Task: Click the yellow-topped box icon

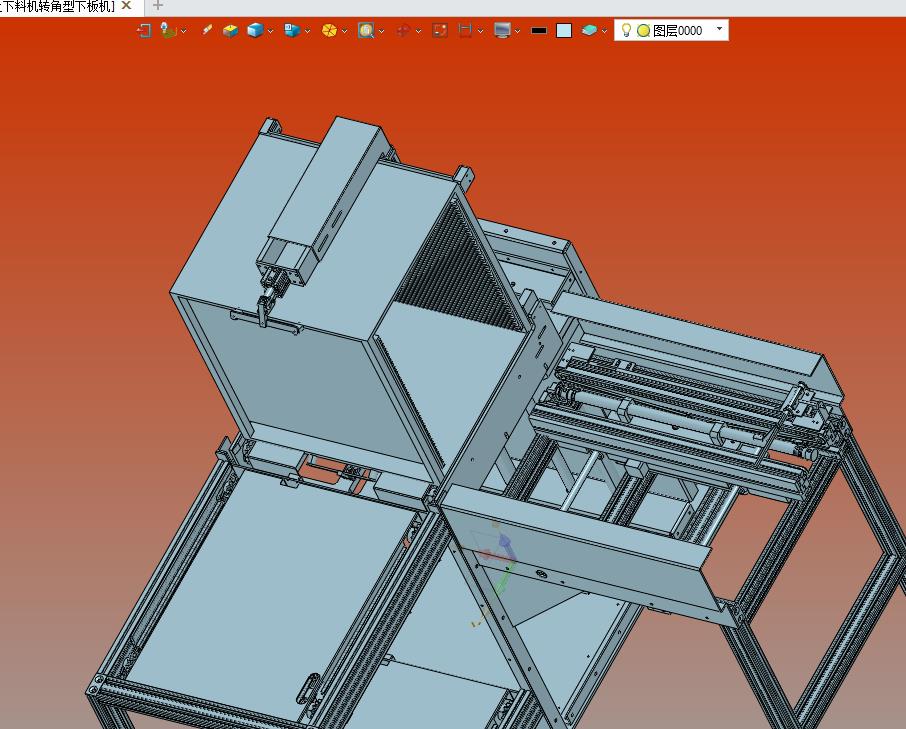Action: (x=230, y=31)
